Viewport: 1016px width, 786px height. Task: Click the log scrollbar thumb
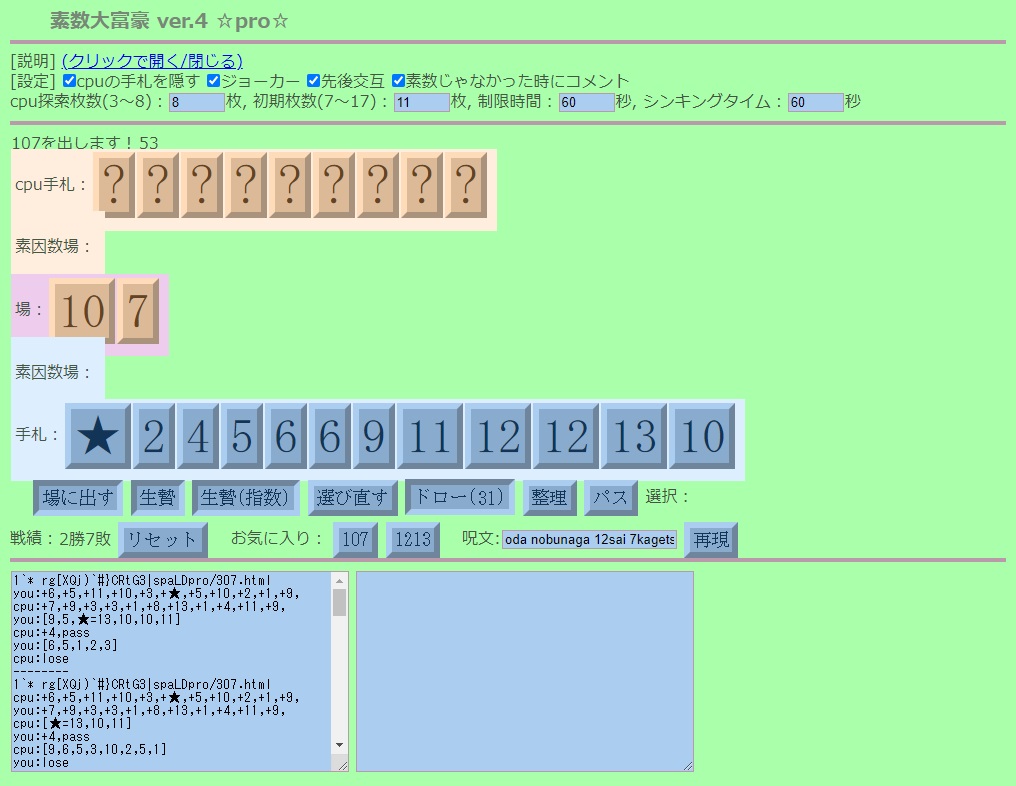pyautogui.click(x=340, y=603)
